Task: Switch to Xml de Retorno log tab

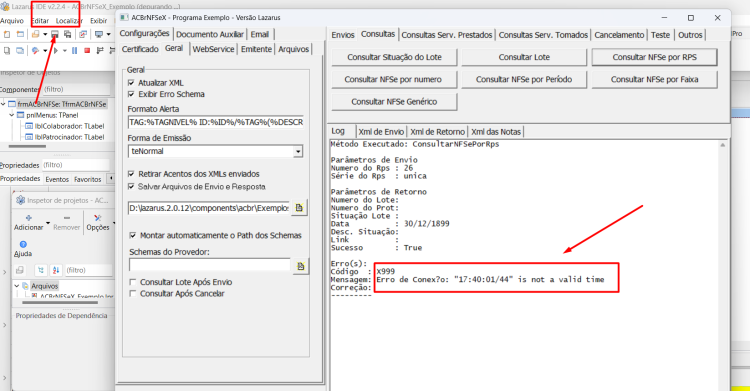Action: pyautogui.click(x=437, y=132)
